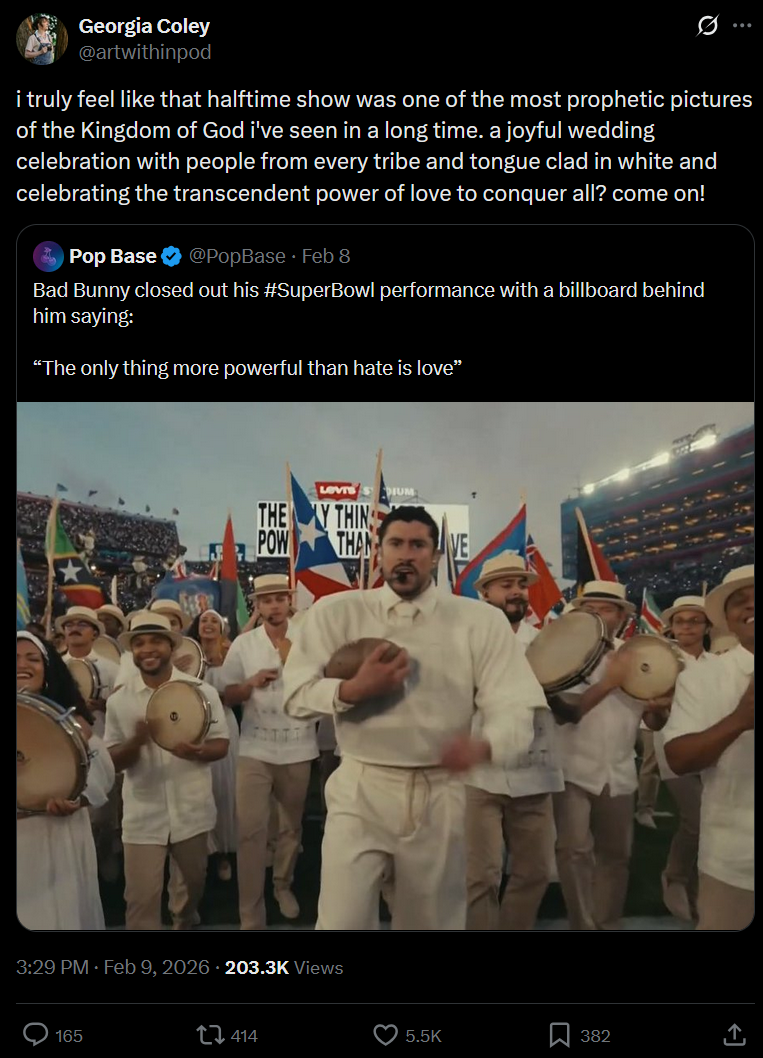
Task: Open the Georgia Coley display name
Action: click(144, 26)
